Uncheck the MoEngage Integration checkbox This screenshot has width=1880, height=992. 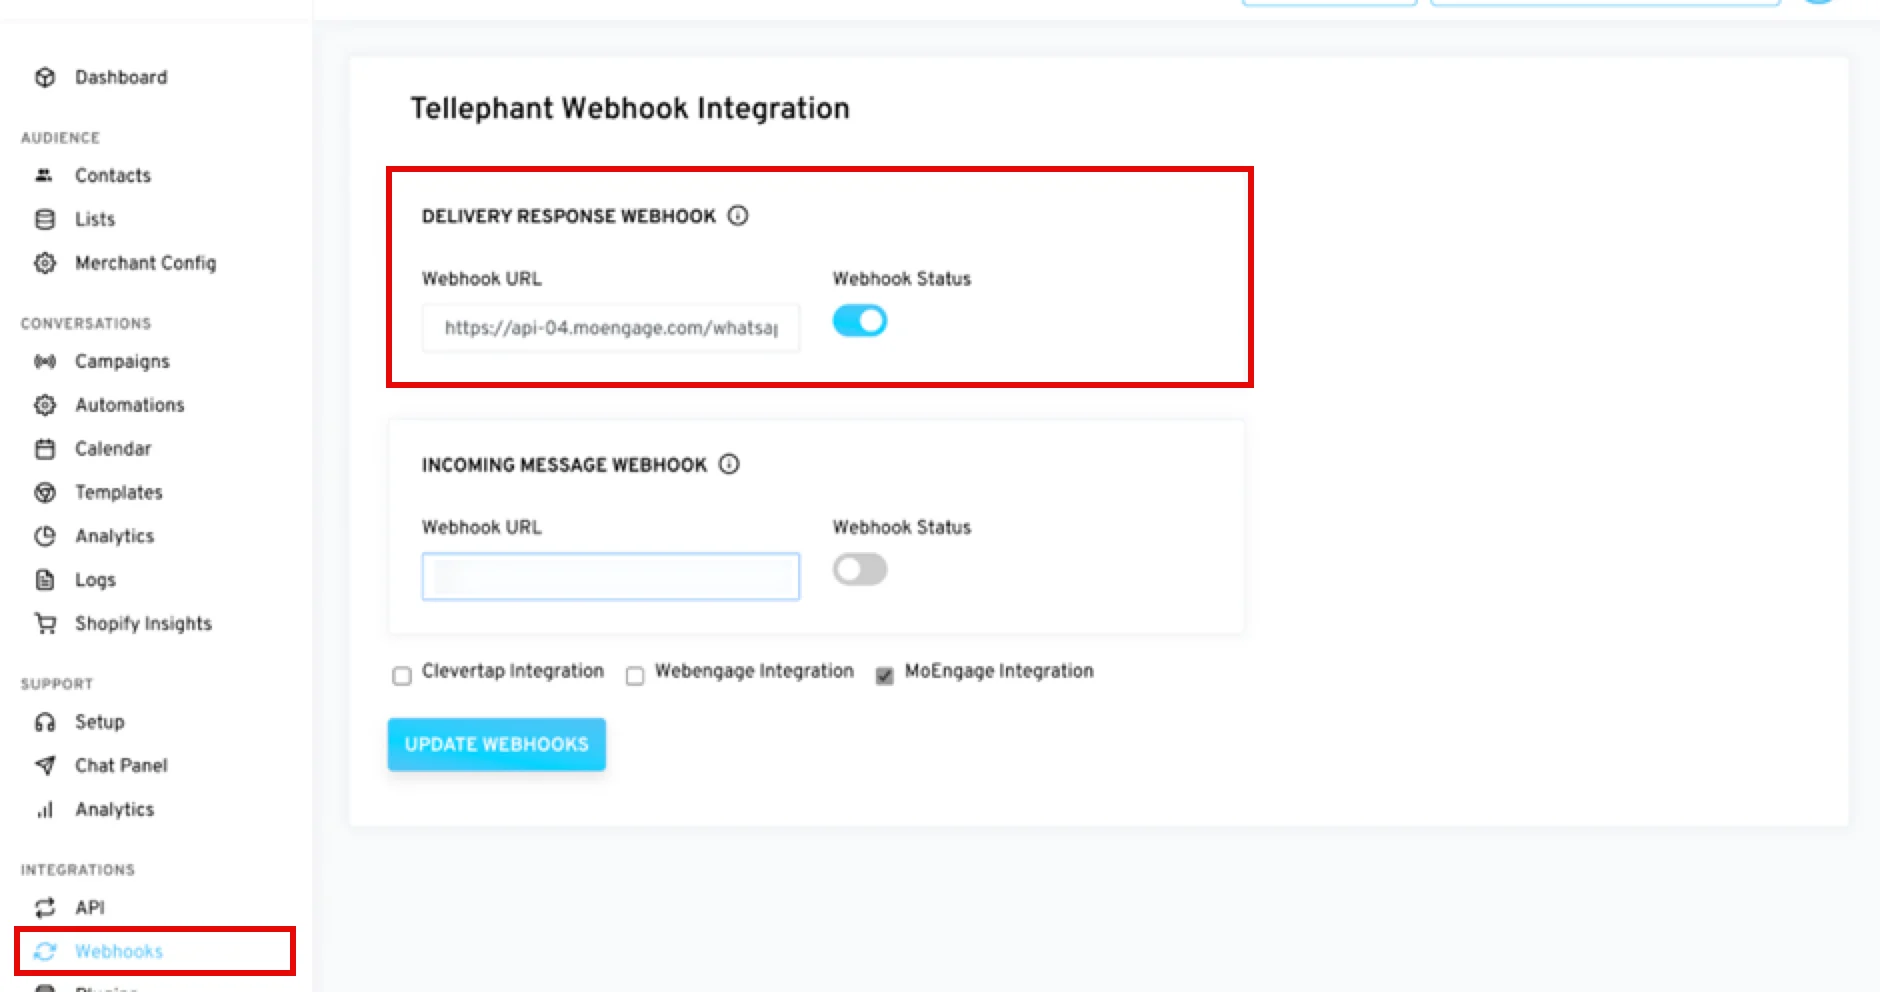(x=885, y=676)
